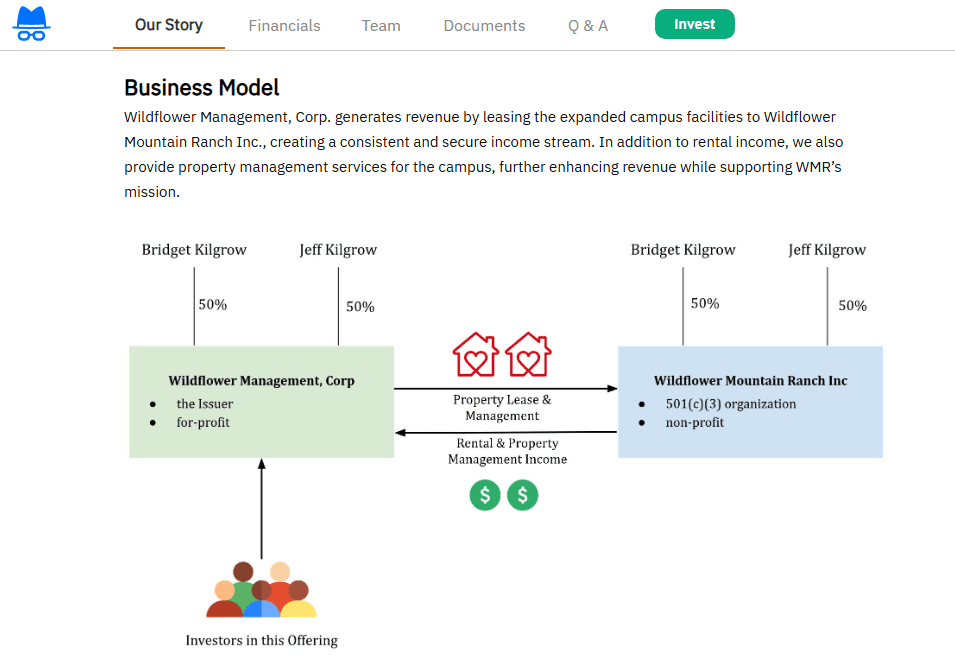Click the Property Lease & Management label

[x=502, y=407]
